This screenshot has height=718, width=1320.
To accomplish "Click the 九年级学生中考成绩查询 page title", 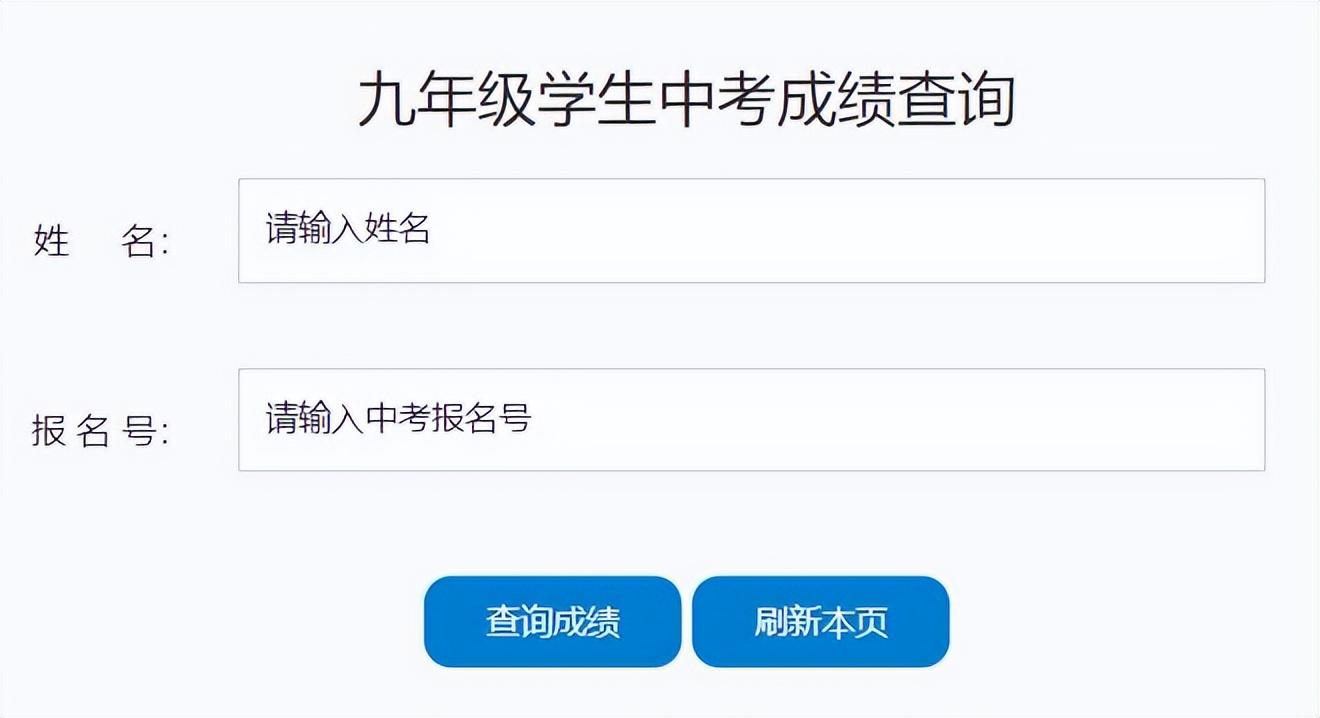I will 687,101.
